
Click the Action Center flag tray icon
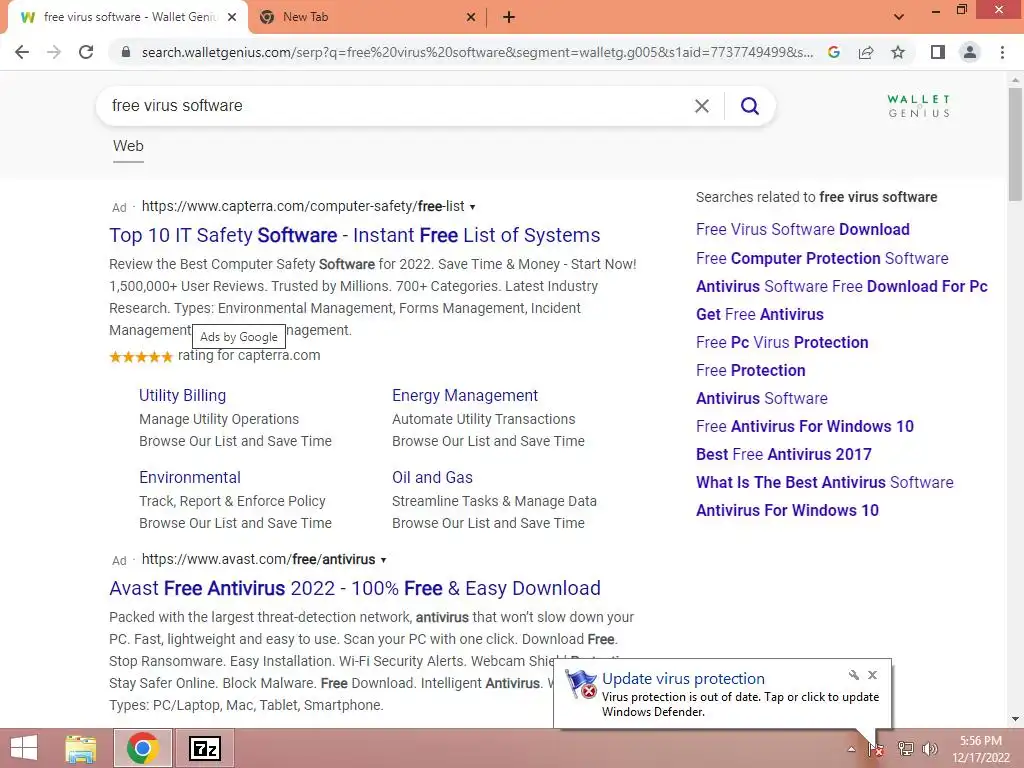[876, 749]
